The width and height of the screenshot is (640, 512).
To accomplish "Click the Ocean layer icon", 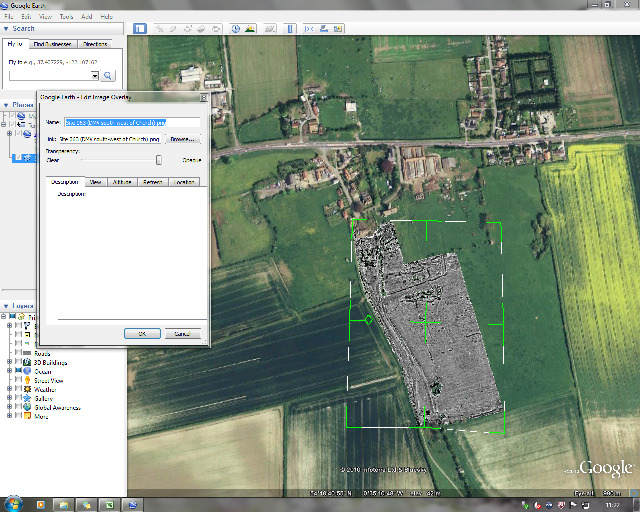I will 27,371.
